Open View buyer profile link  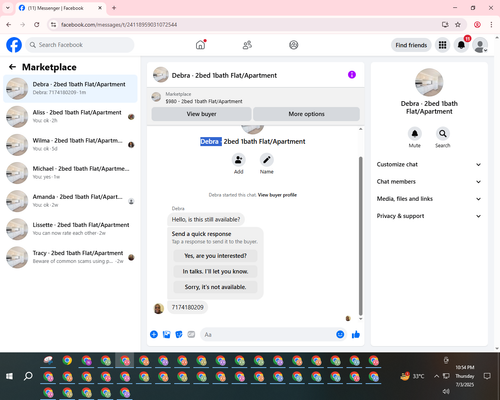(277, 195)
